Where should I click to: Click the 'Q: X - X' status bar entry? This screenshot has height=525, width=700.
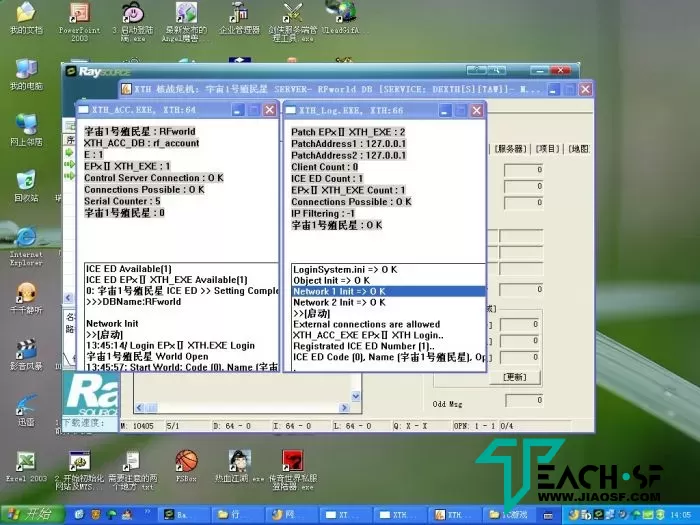[x=410, y=426]
